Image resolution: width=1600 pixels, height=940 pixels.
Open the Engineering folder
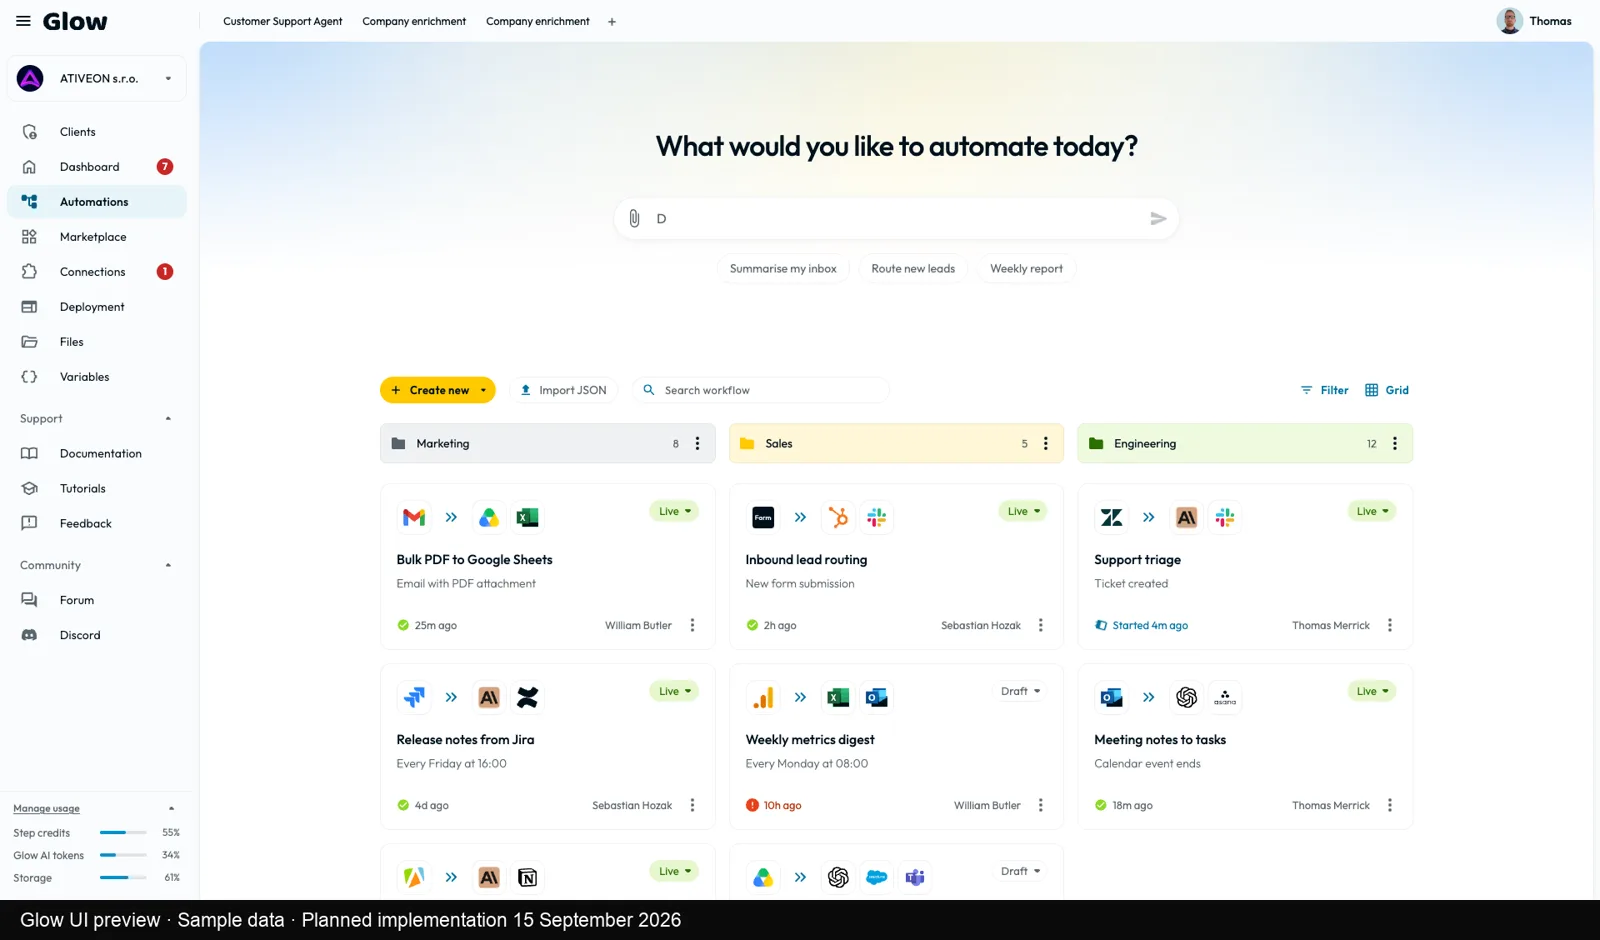pos(1245,443)
